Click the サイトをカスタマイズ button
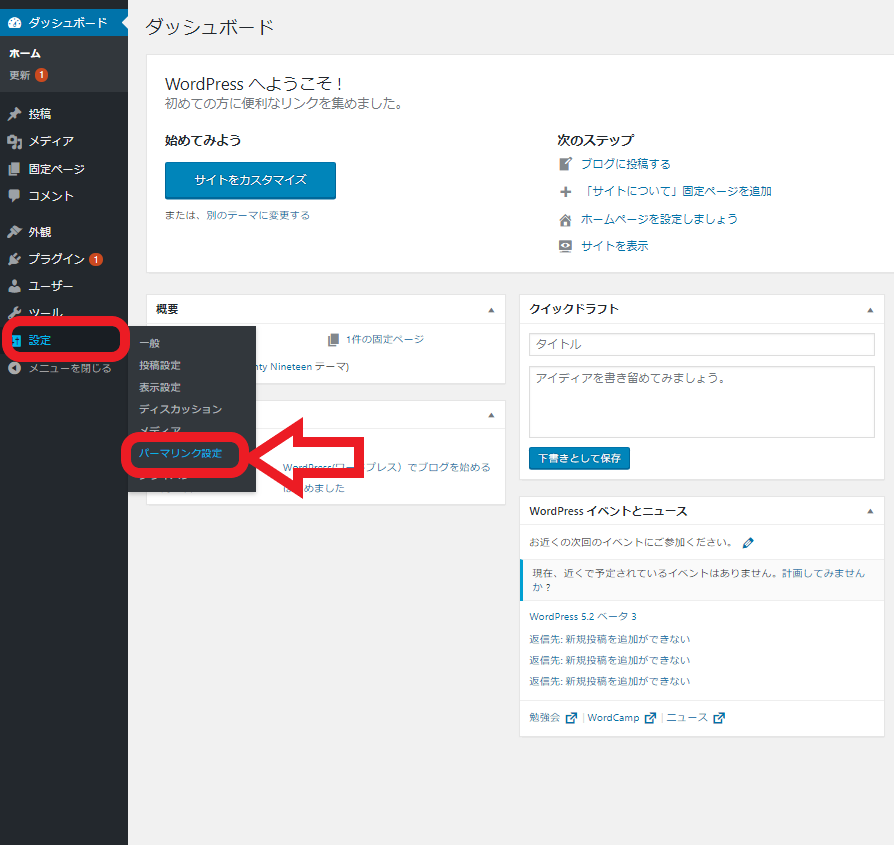This screenshot has width=894, height=845. click(x=250, y=181)
